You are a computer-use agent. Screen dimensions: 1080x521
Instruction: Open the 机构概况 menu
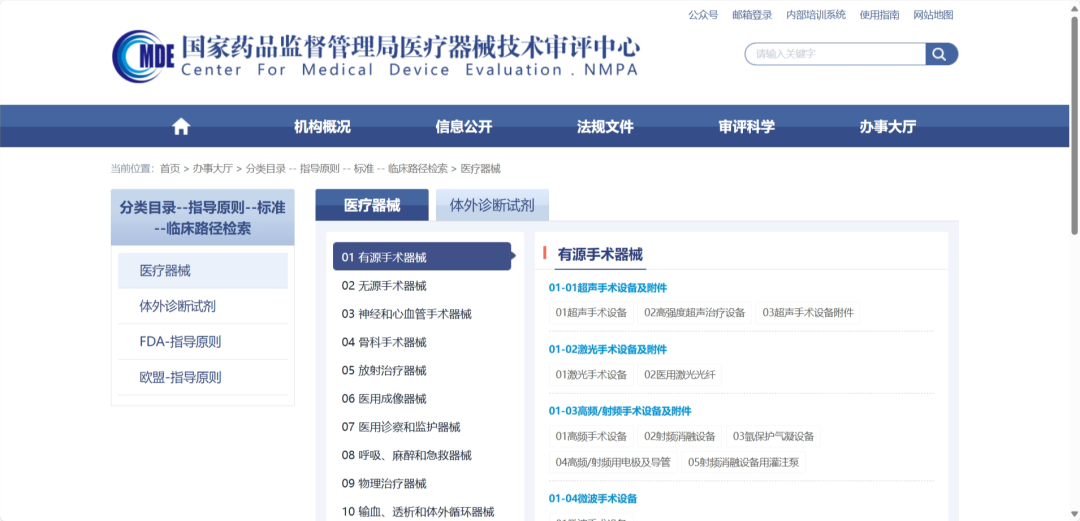322,127
